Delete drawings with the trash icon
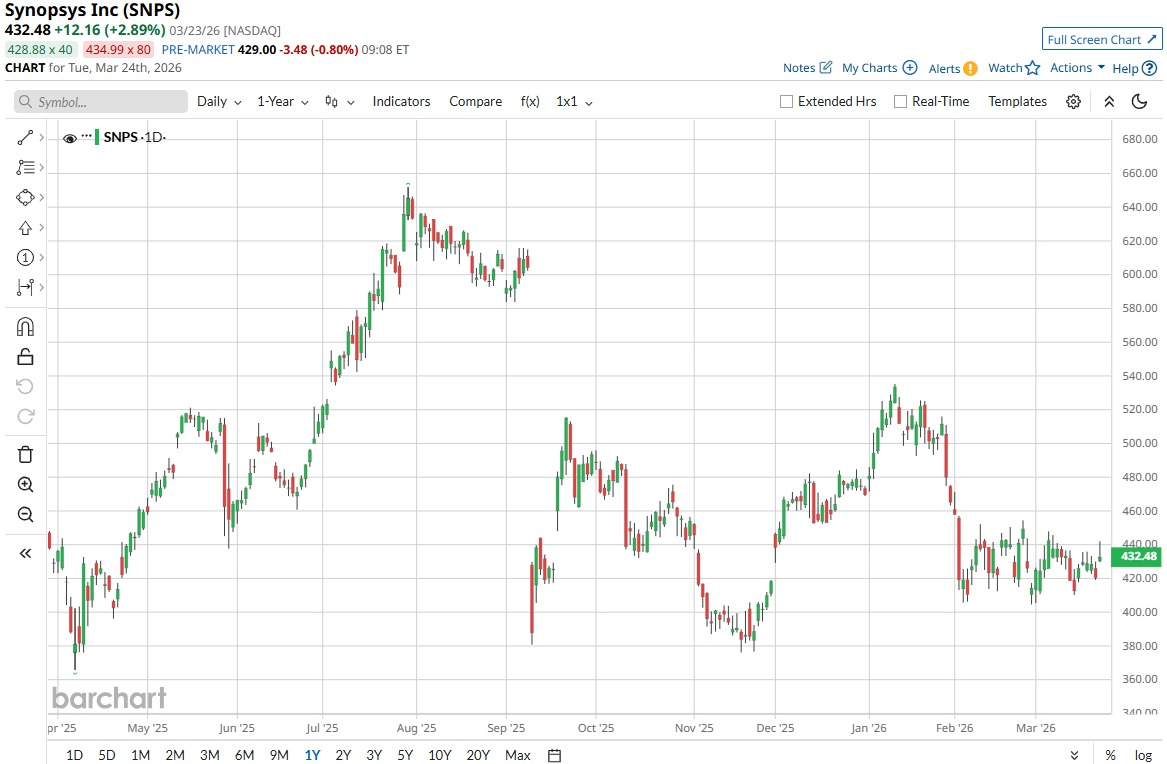1167x764 pixels. coord(25,455)
